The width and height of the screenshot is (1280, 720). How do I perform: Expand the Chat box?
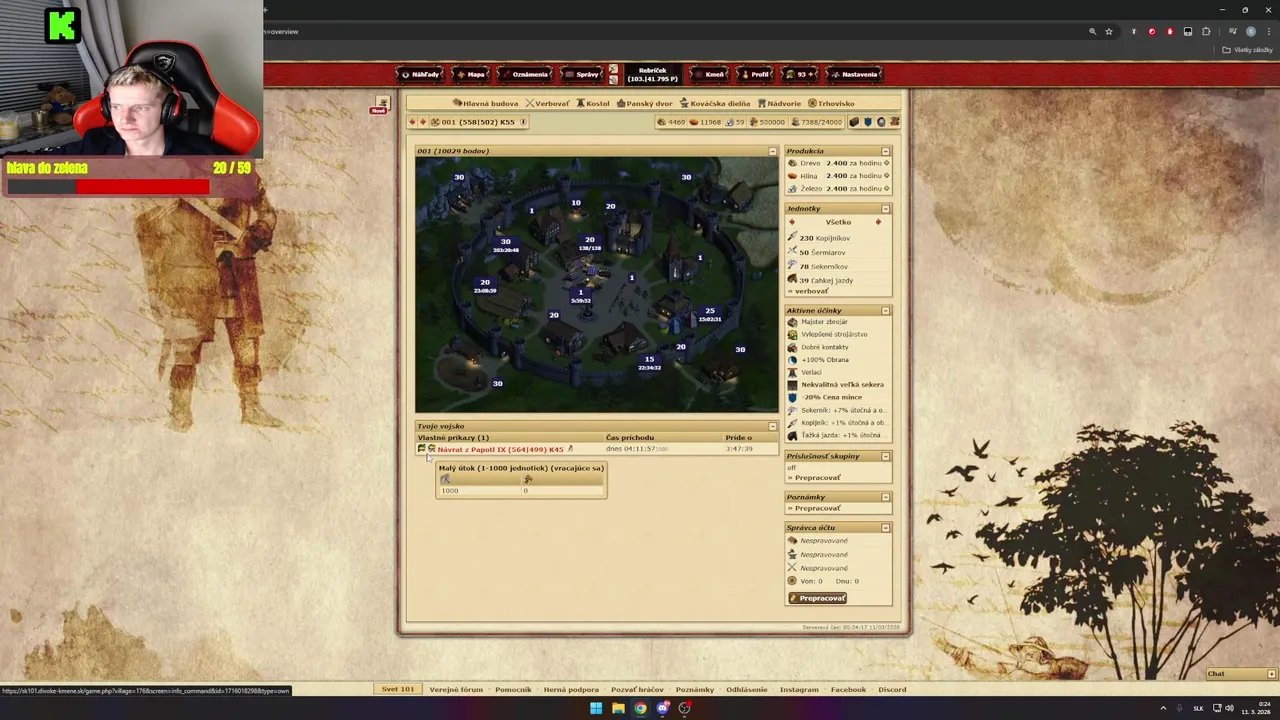point(1271,674)
